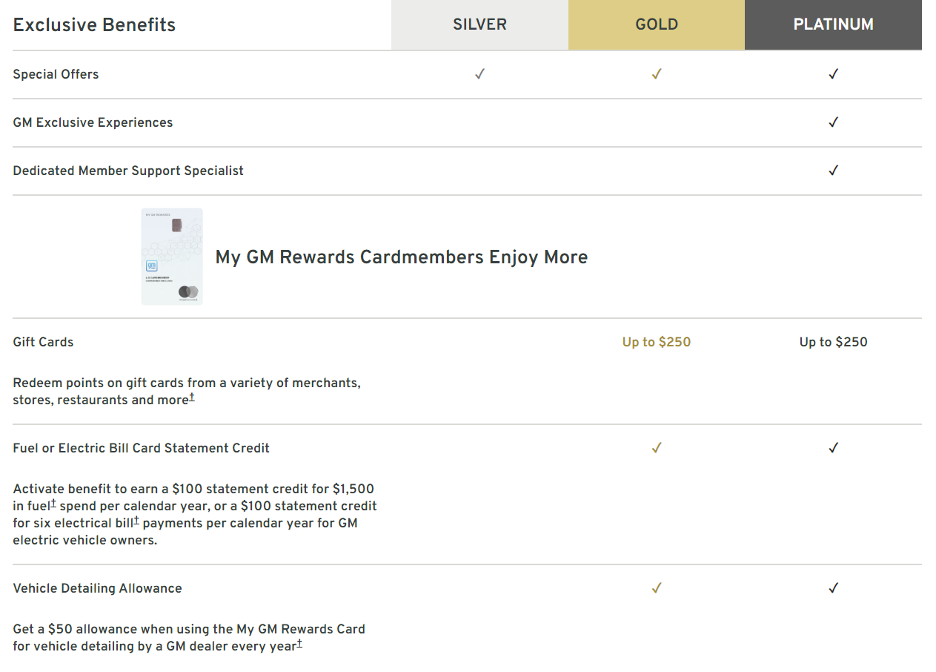Click Gold checkmark for Fuel or Electric Bill Credit
This screenshot has height=672, width=936.
click(x=656, y=448)
